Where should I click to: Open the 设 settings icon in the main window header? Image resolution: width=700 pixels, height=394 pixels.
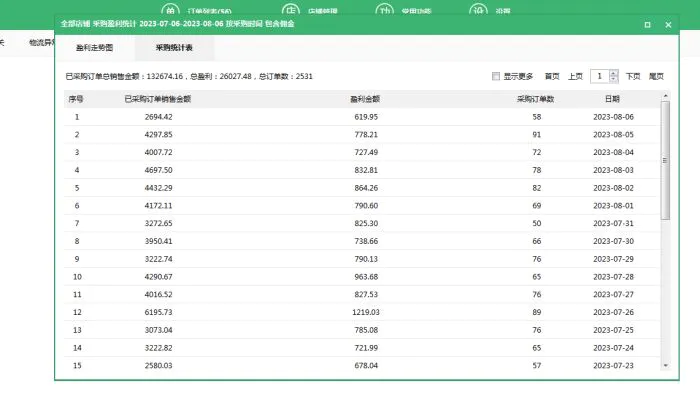click(x=478, y=10)
